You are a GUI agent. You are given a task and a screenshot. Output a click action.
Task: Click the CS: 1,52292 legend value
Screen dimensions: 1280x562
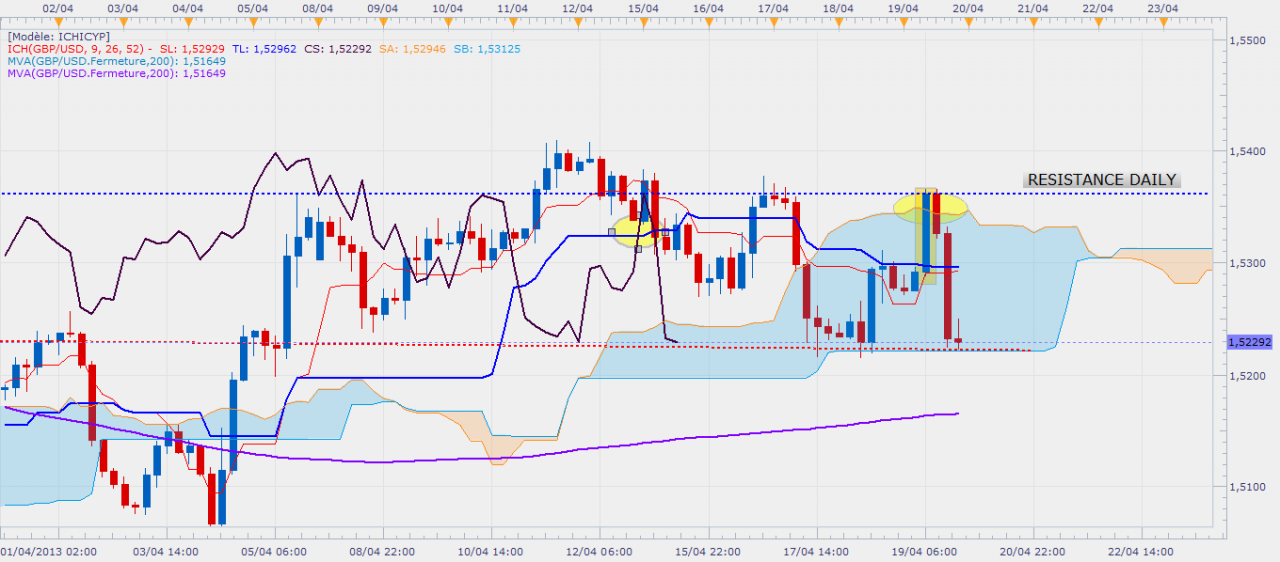coord(338,48)
